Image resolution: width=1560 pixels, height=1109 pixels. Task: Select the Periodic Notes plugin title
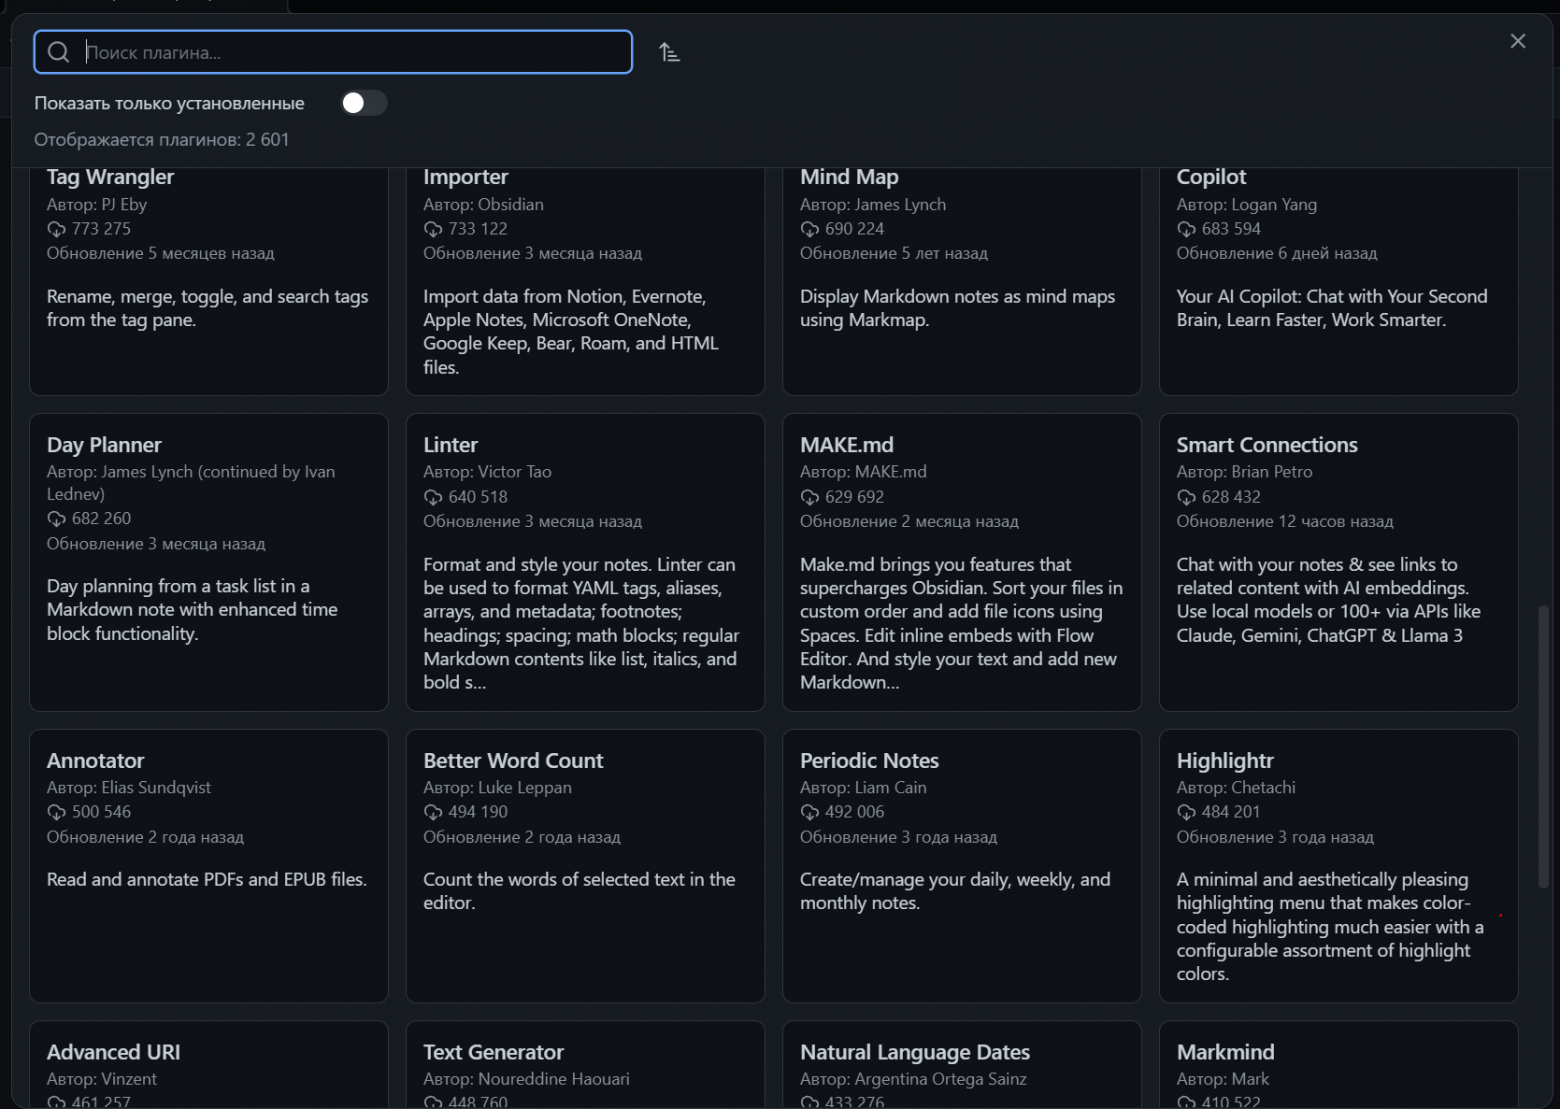869,761
